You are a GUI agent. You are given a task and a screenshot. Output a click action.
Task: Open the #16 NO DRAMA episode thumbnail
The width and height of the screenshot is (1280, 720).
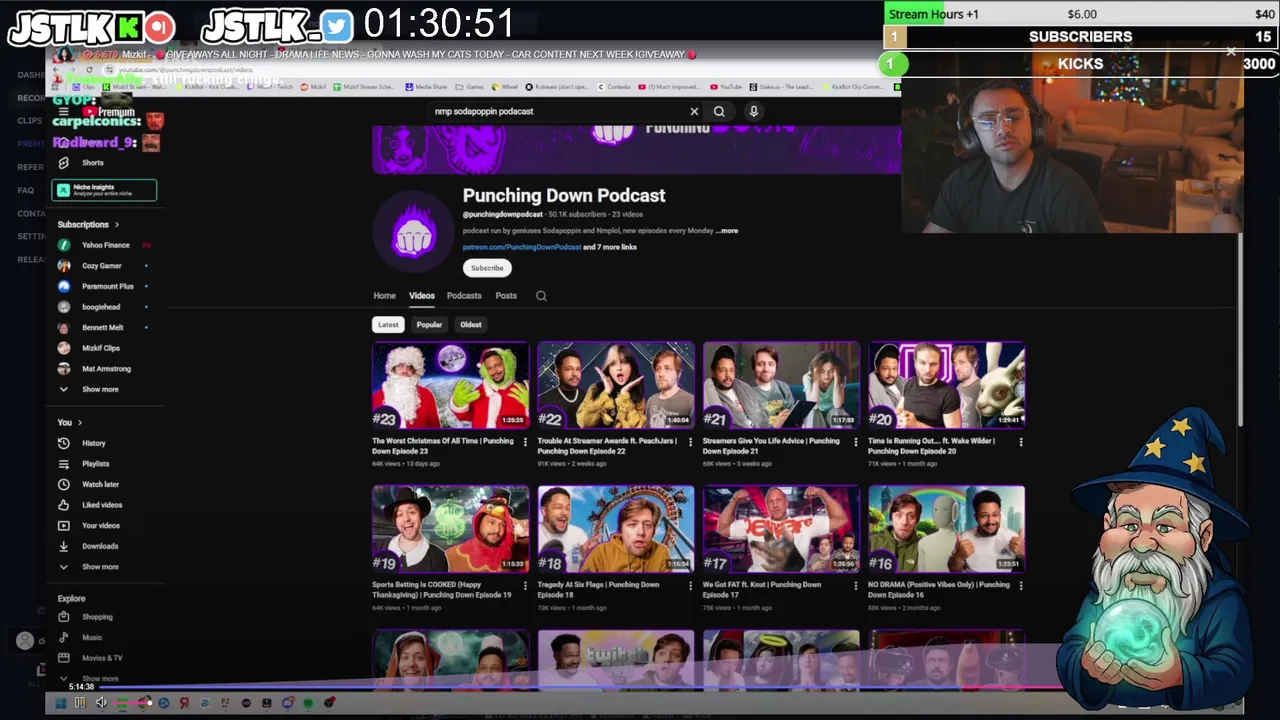946,530
